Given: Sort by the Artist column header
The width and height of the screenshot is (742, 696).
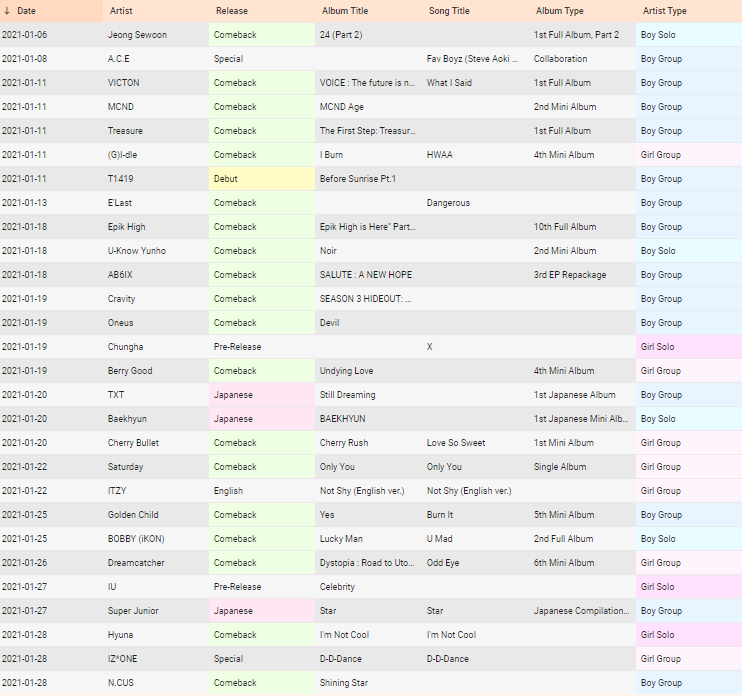Looking at the screenshot, I should 156,11.
